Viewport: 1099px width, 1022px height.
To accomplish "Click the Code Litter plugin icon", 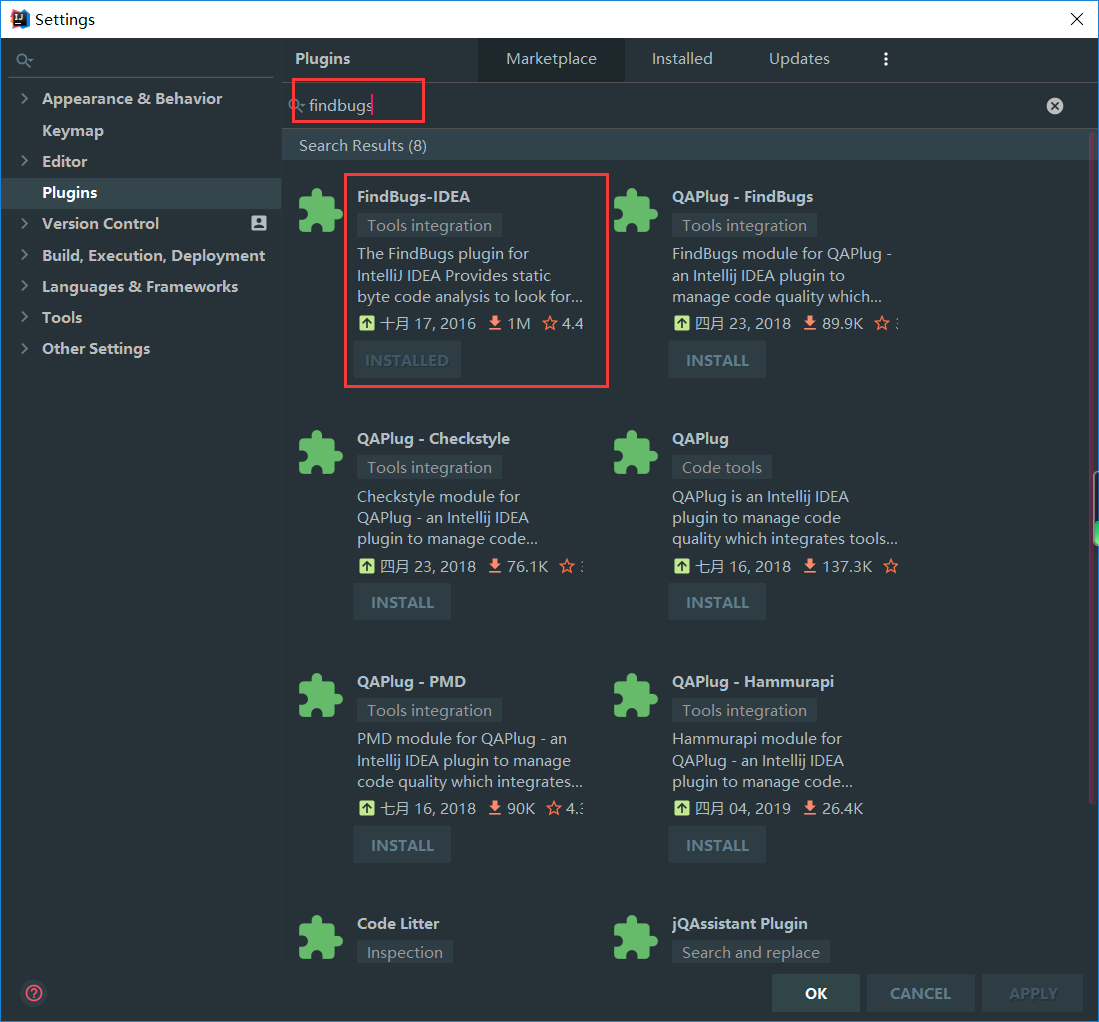I will [320, 938].
